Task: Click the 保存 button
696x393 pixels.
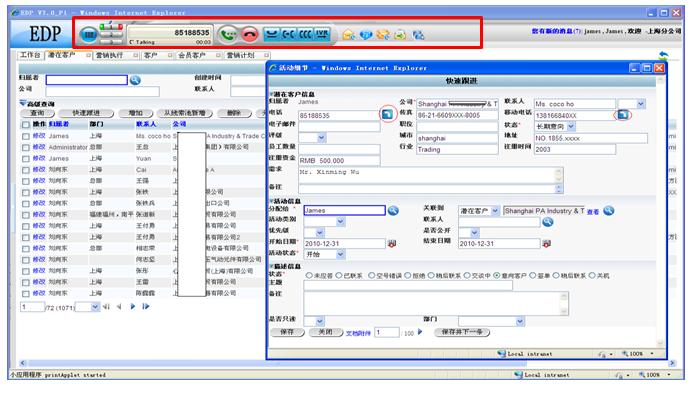Action: 287,332
